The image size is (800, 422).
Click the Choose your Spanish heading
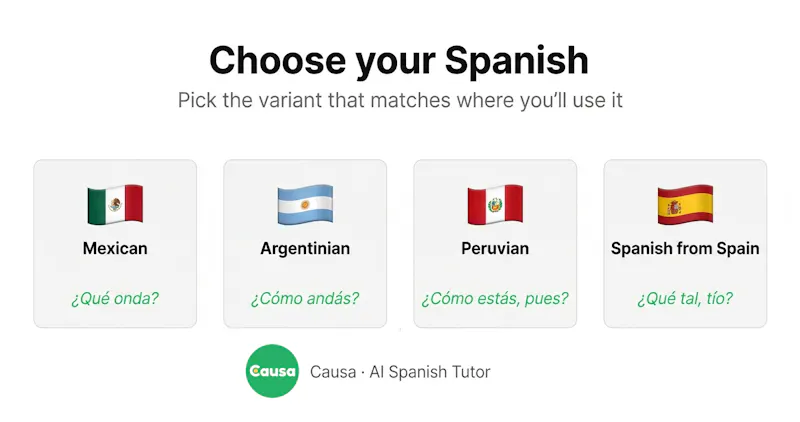pos(399,61)
